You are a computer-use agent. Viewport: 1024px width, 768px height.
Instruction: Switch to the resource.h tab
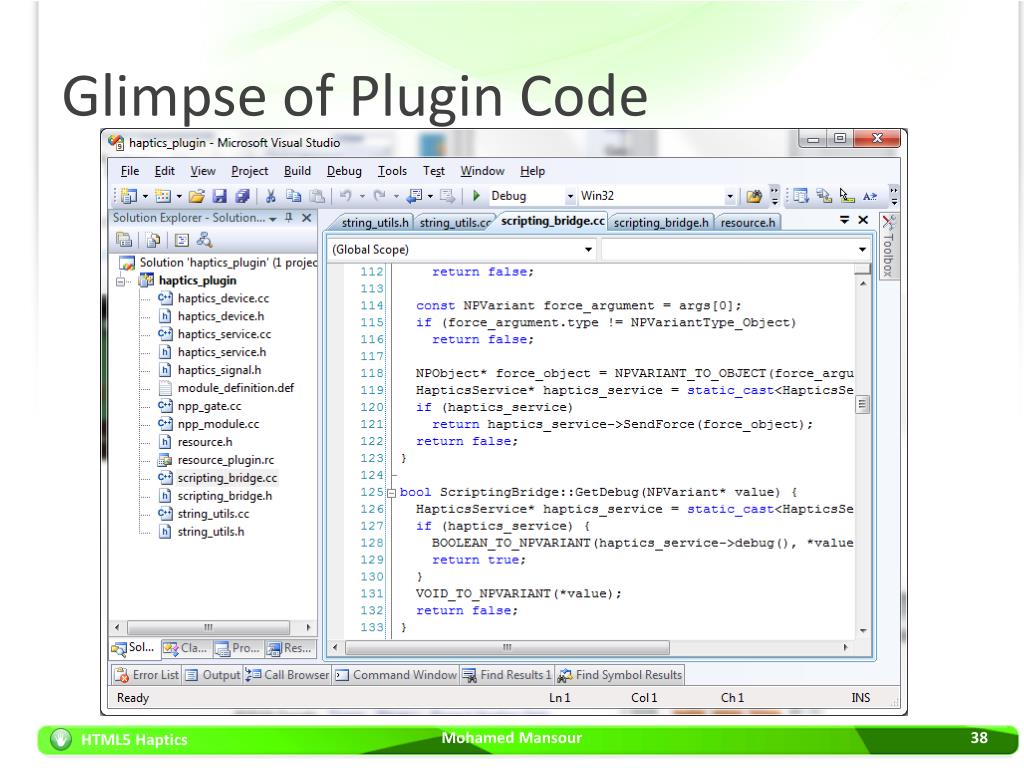(748, 223)
